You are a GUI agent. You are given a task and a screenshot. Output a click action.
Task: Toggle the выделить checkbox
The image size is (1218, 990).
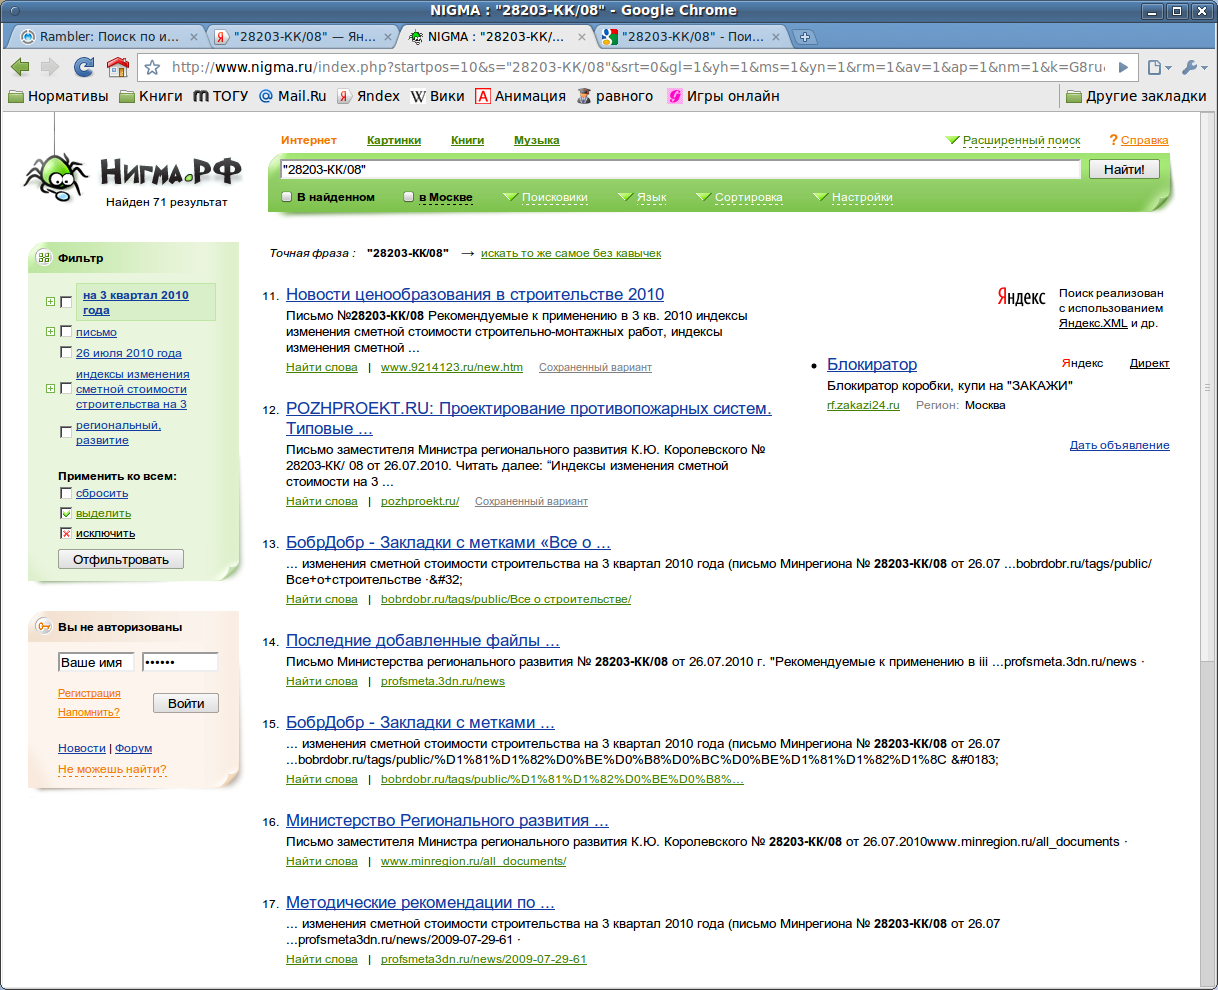66,513
